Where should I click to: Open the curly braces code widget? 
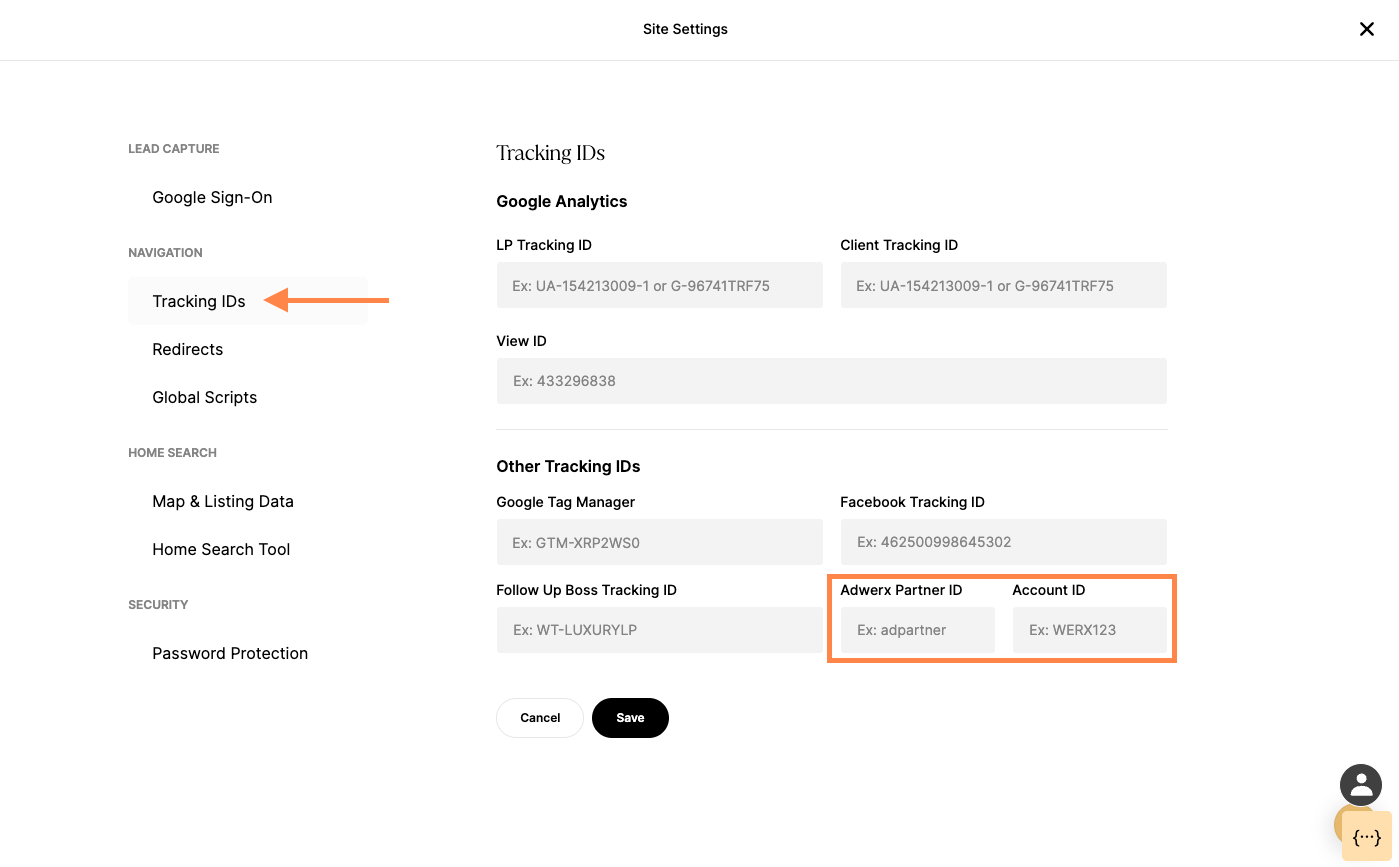(1366, 837)
